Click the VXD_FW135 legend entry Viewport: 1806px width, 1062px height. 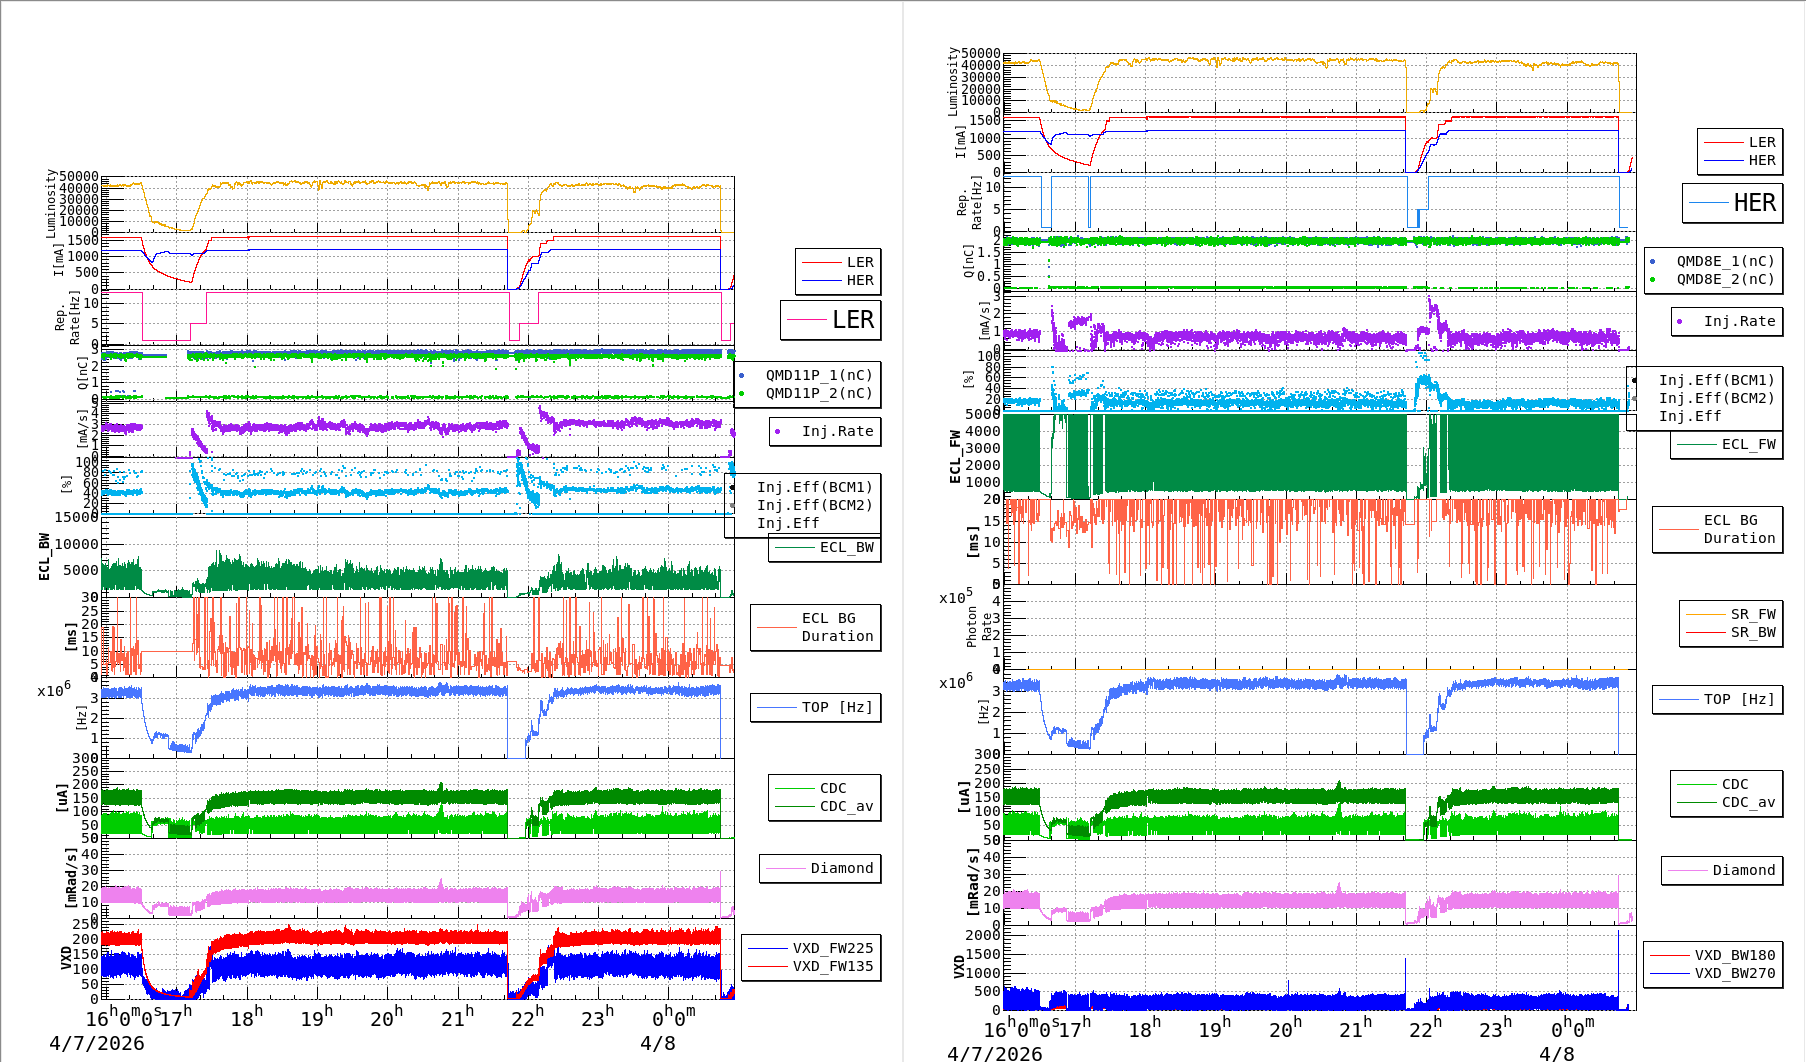[x=832, y=966]
